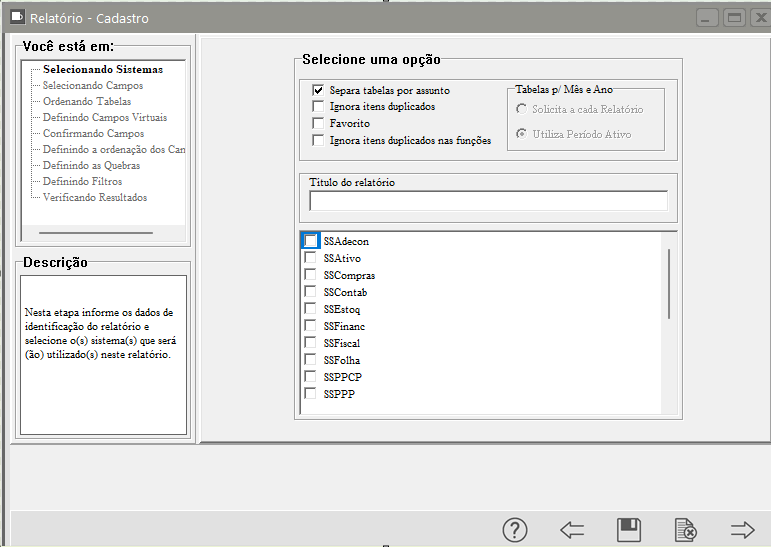
Task: Select the SSFolha system checkbox
Action: pos(311,360)
